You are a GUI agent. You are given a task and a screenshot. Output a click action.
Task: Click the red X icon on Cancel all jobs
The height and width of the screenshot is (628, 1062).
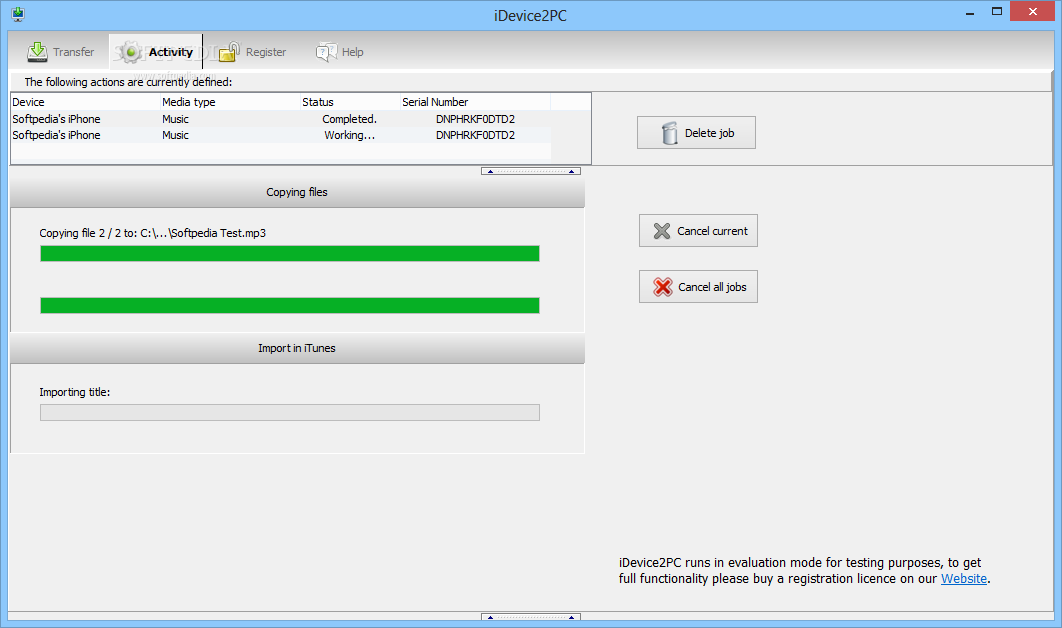pos(662,287)
